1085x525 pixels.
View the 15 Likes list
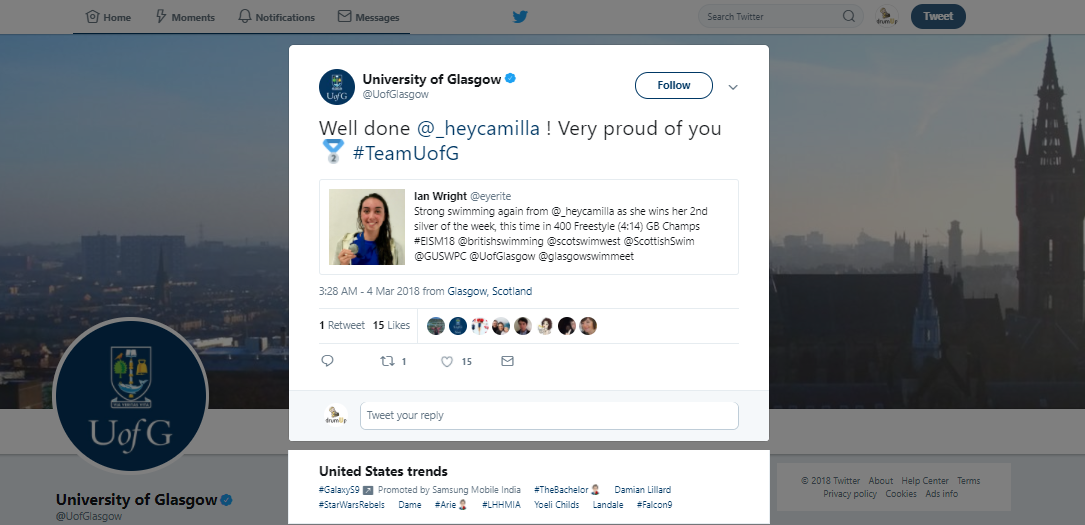[x=391, y=325]
